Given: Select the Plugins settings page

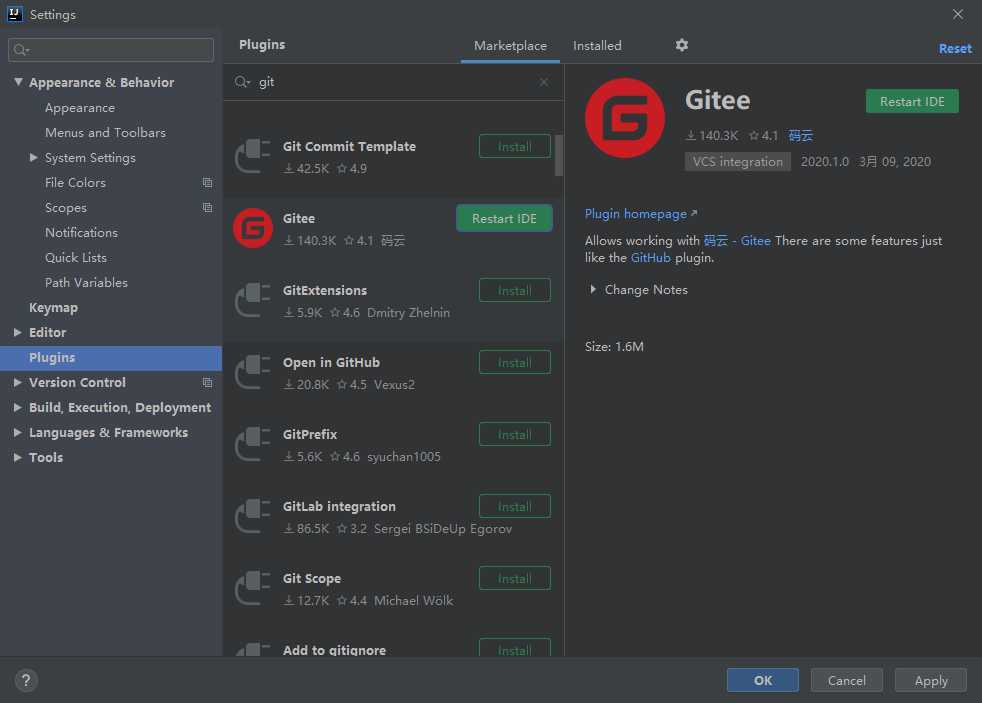Looking at the screenshot, I should [111, 358].
